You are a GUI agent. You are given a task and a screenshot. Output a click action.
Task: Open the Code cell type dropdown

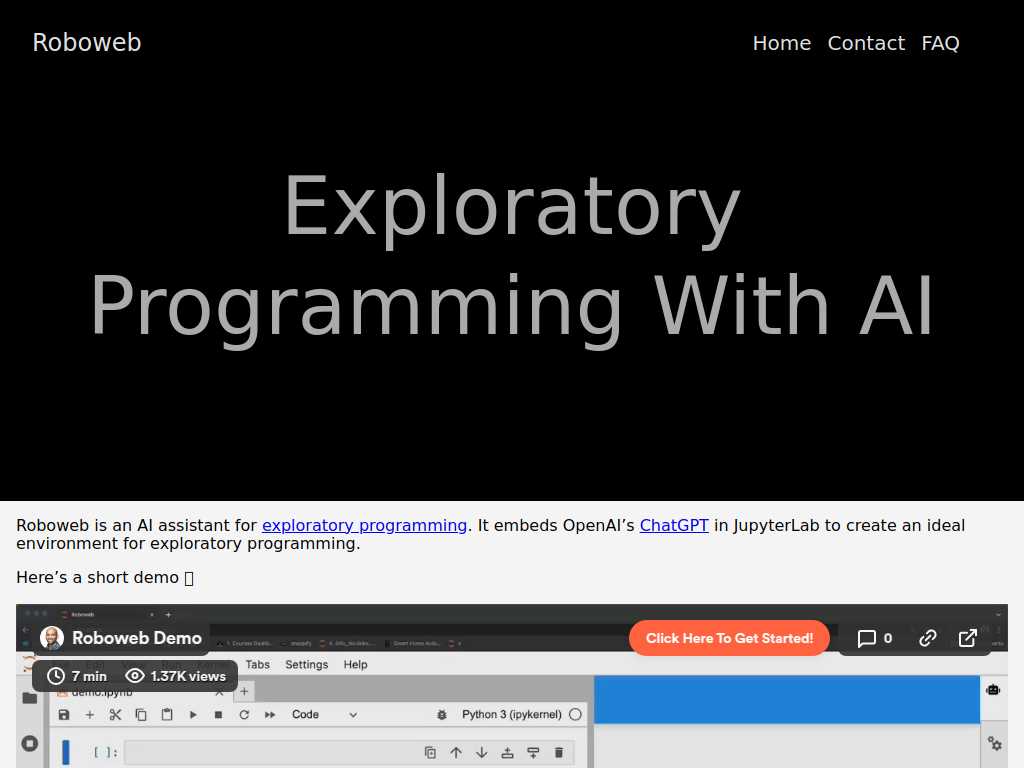[325, 714]
